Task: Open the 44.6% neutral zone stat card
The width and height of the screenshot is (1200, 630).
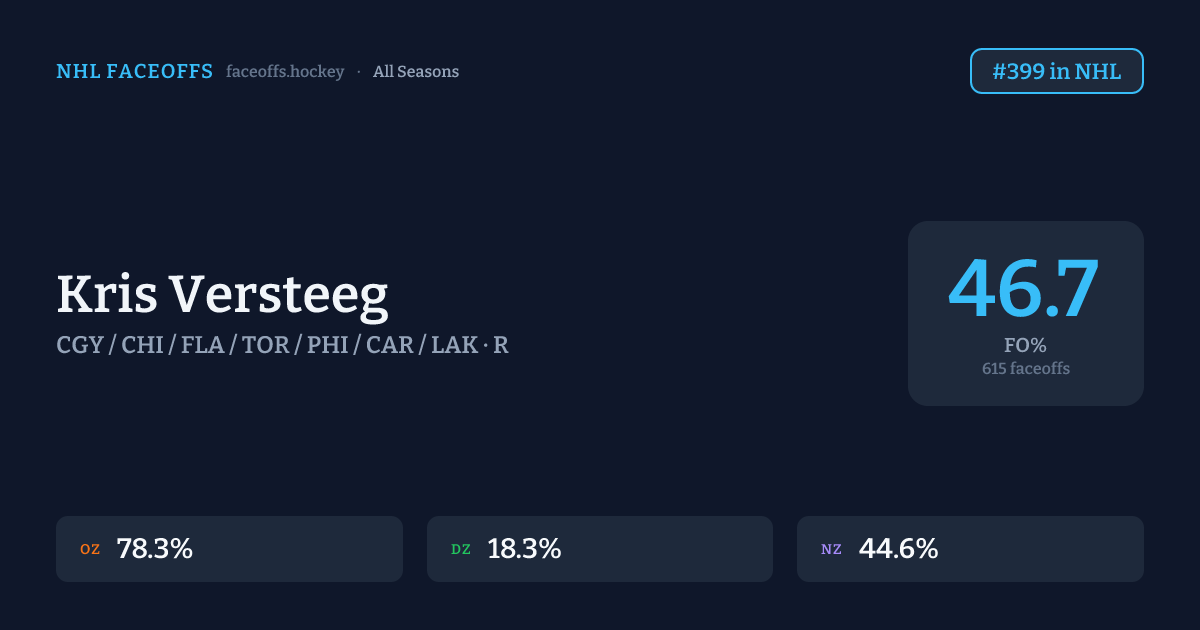Action: click(970, 549)
